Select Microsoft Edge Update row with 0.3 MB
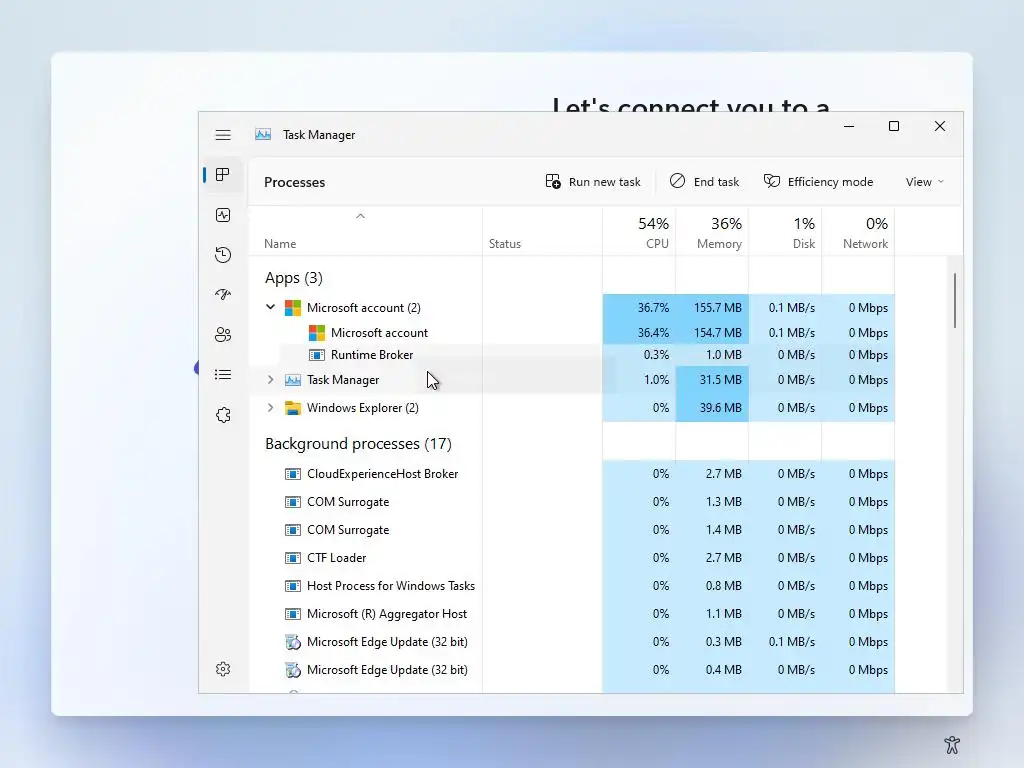1024x768 pixels. tap(572, 642)
